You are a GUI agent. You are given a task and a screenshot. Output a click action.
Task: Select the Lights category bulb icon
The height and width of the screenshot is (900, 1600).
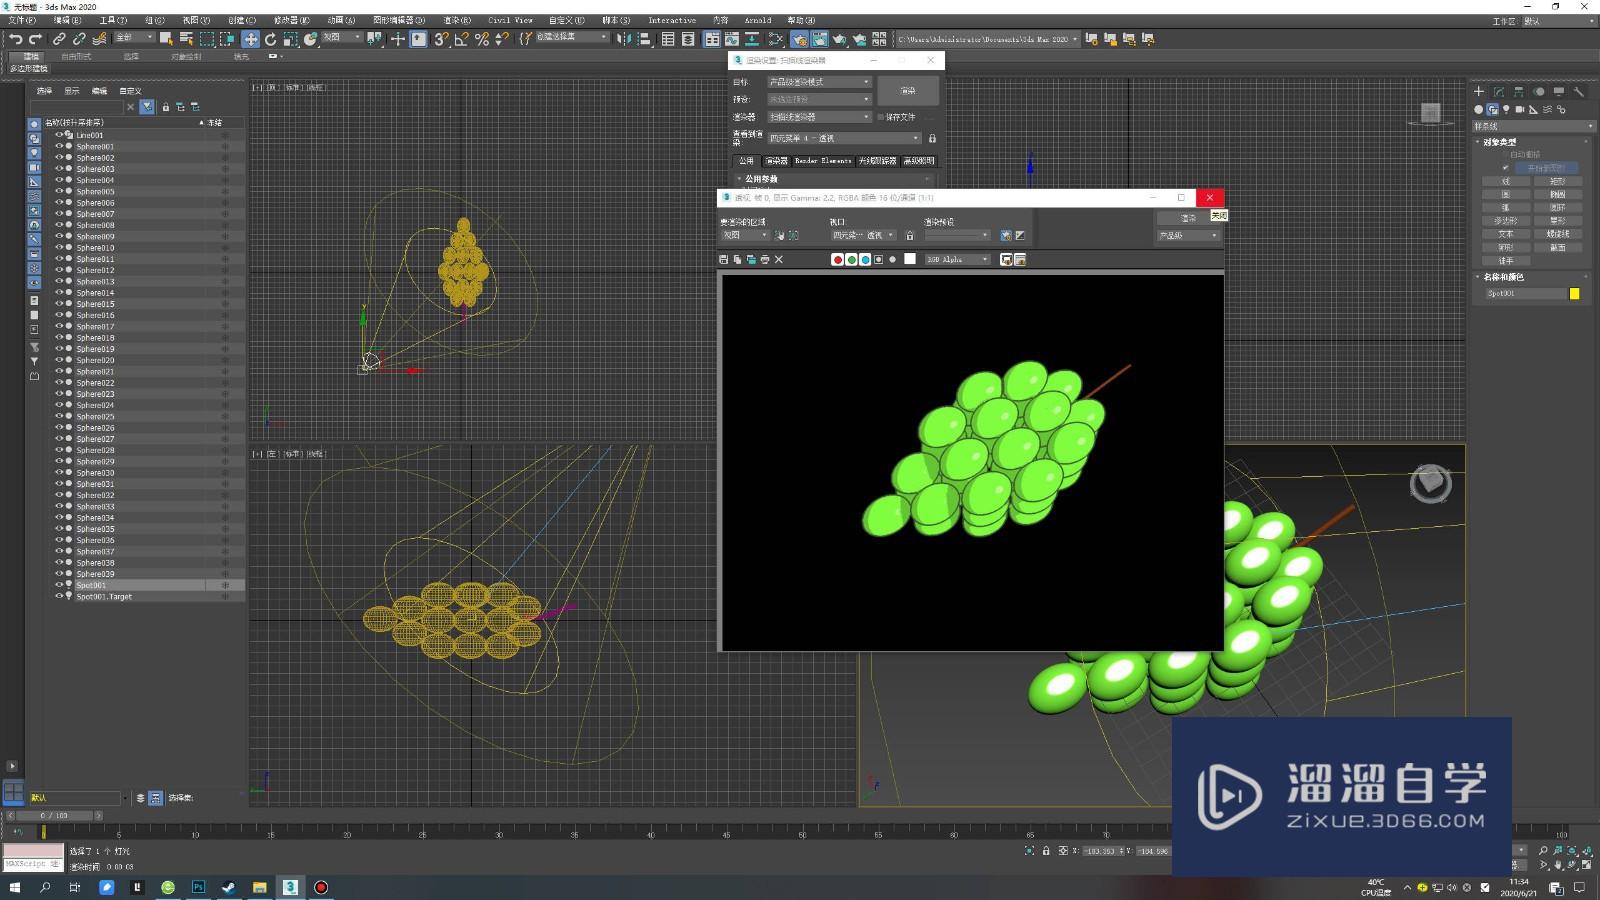click(x=1506, y=109)
